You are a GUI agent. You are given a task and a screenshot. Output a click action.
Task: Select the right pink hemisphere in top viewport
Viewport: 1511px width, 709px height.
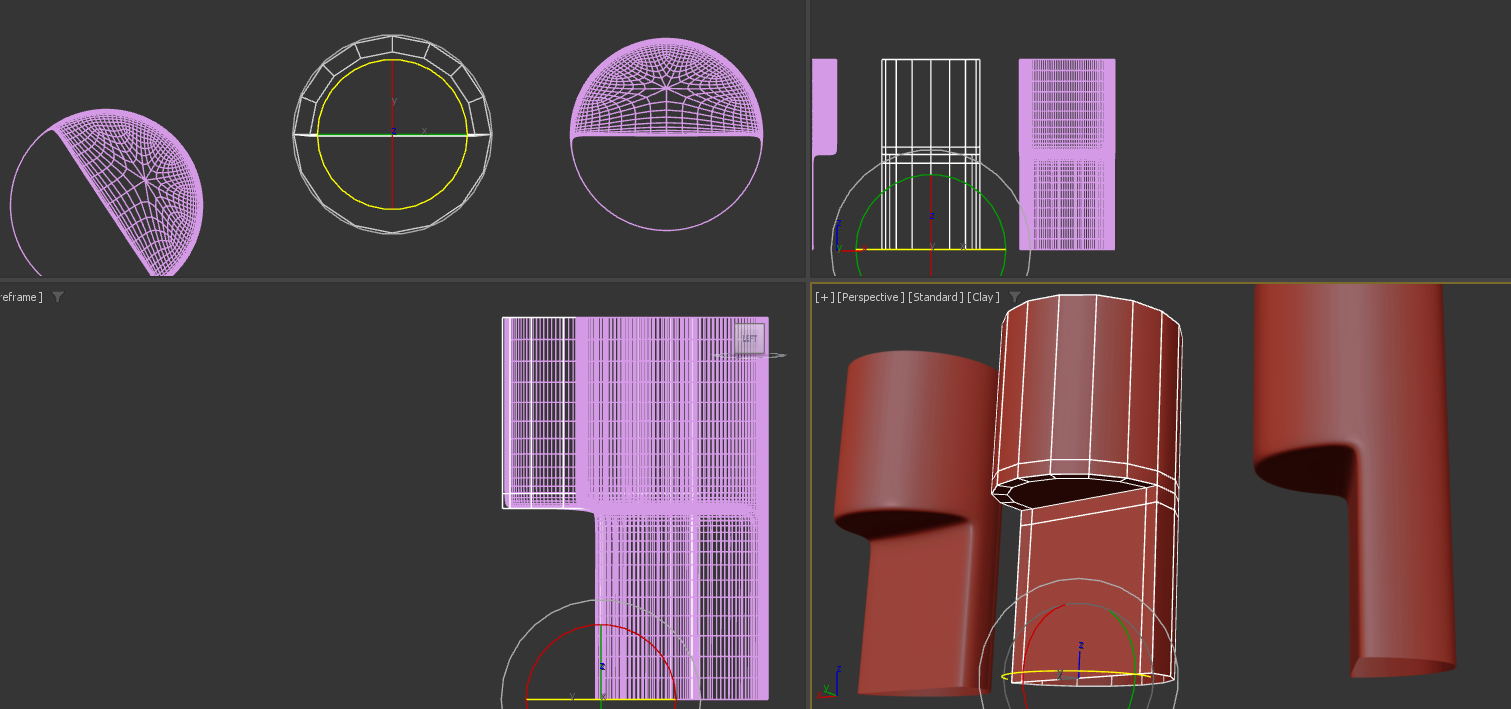[666, 90]
